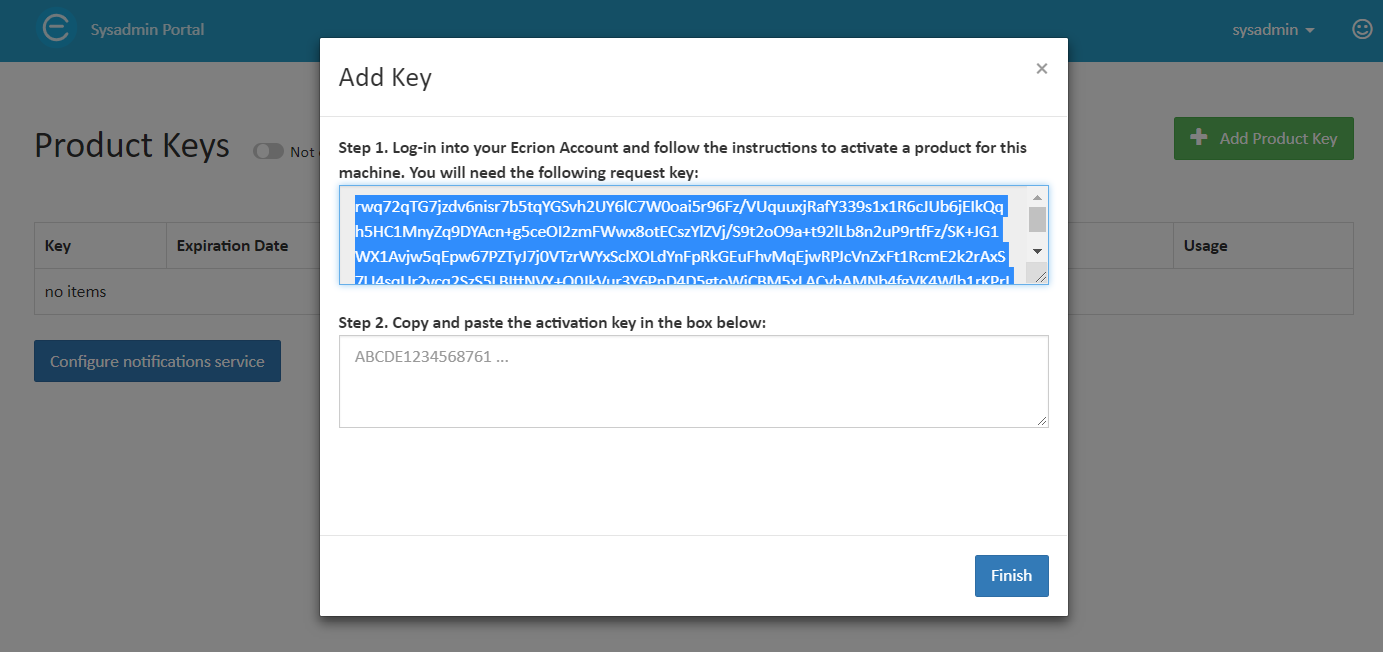
Task: Click the Usage column header
Action: click(1205, 245)
